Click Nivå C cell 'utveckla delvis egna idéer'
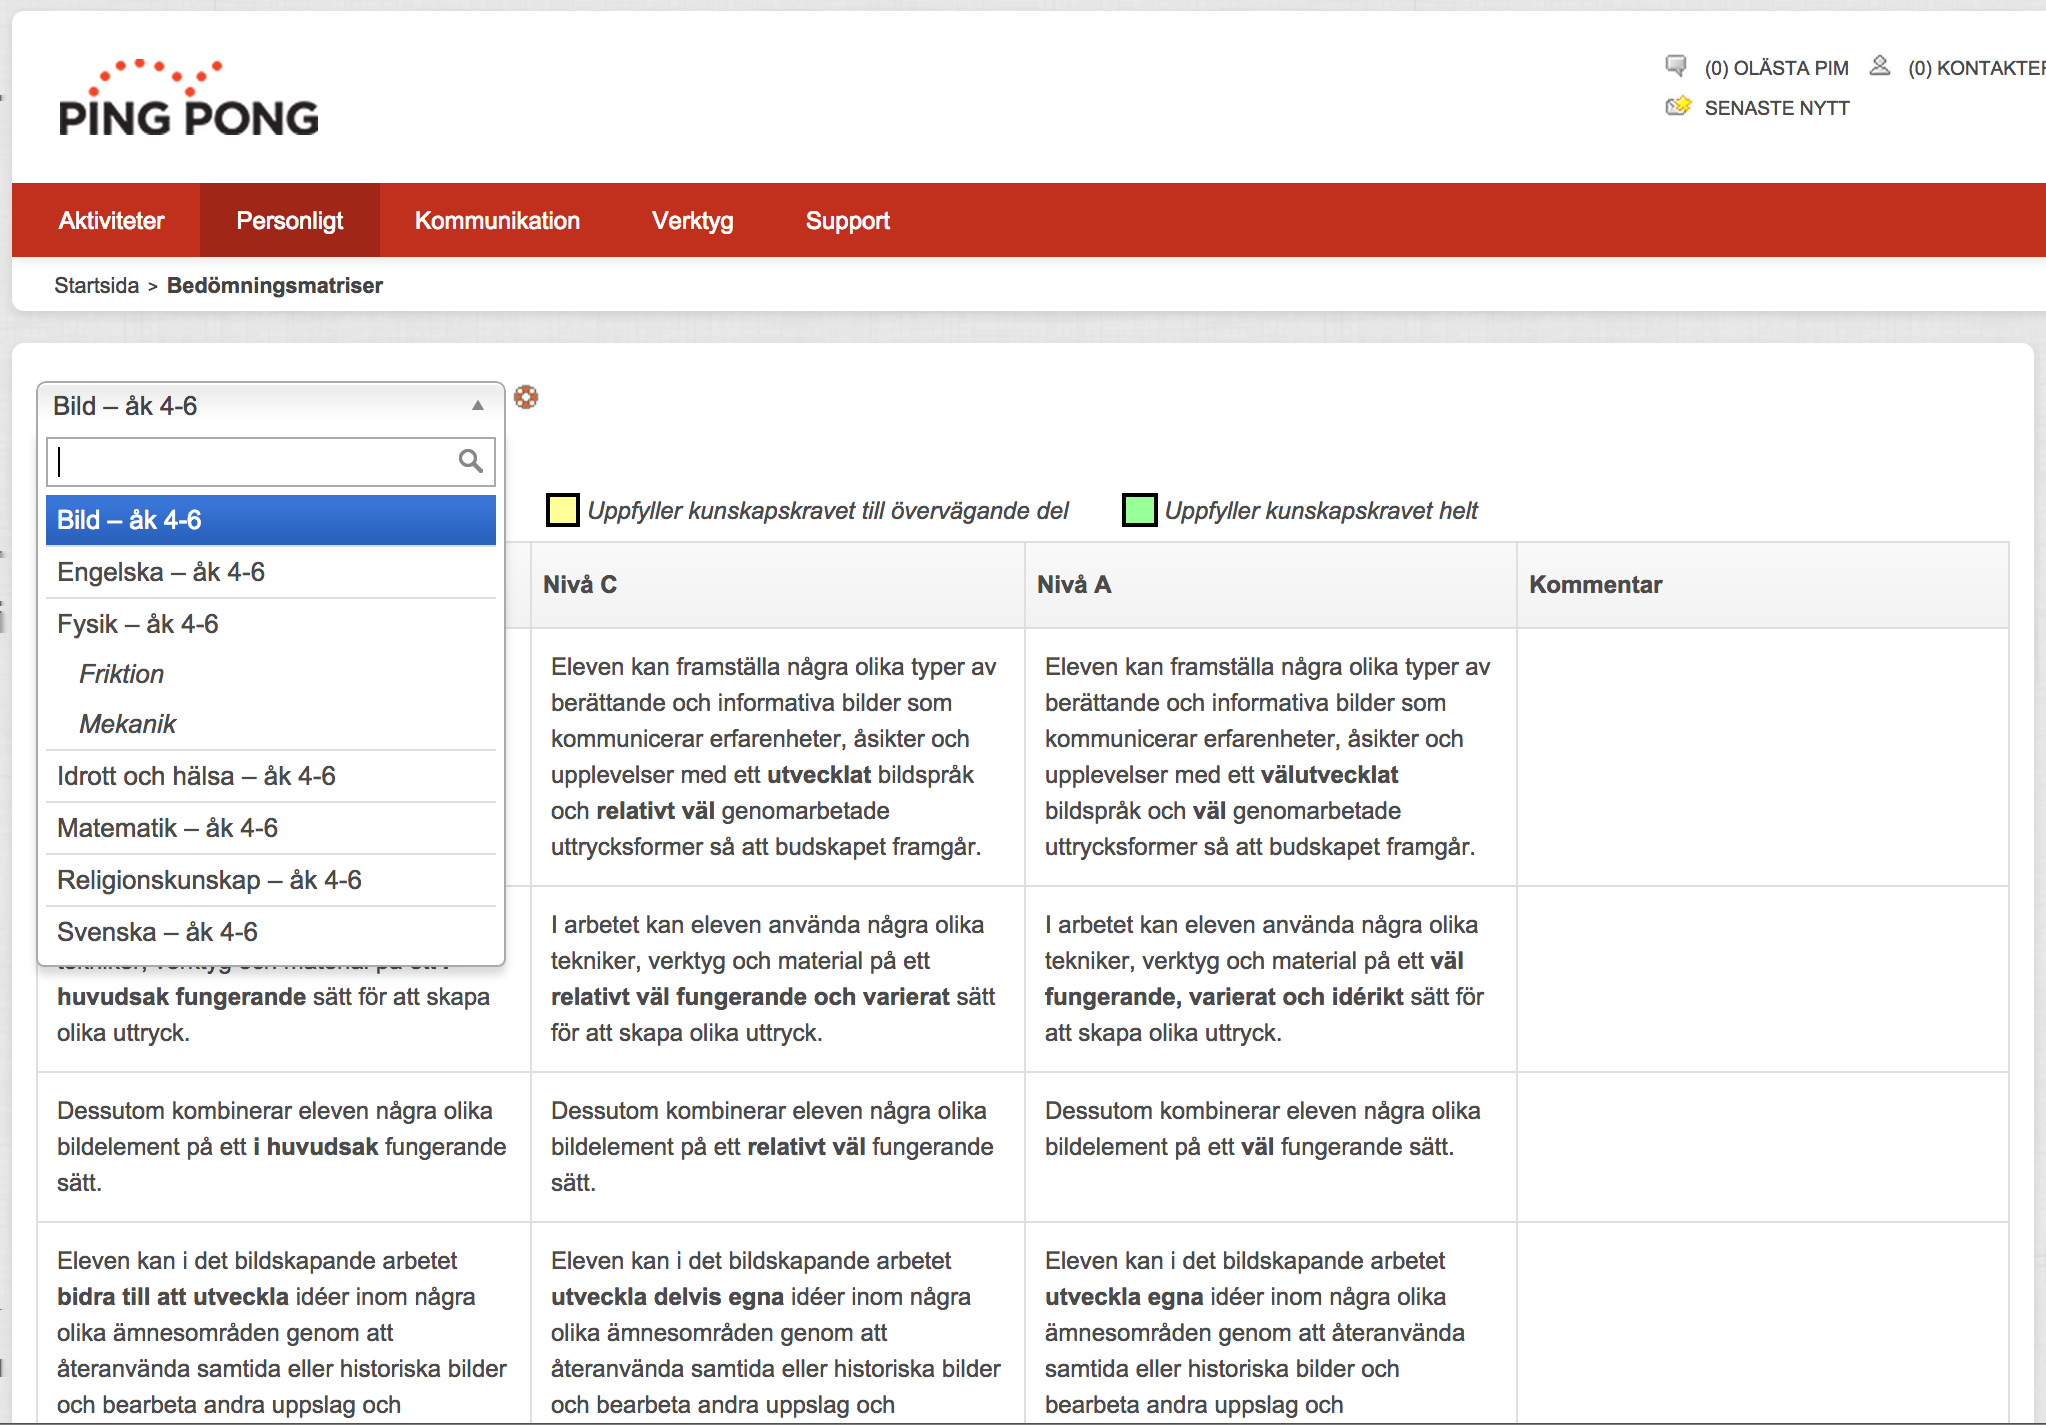 (778, 1323)
